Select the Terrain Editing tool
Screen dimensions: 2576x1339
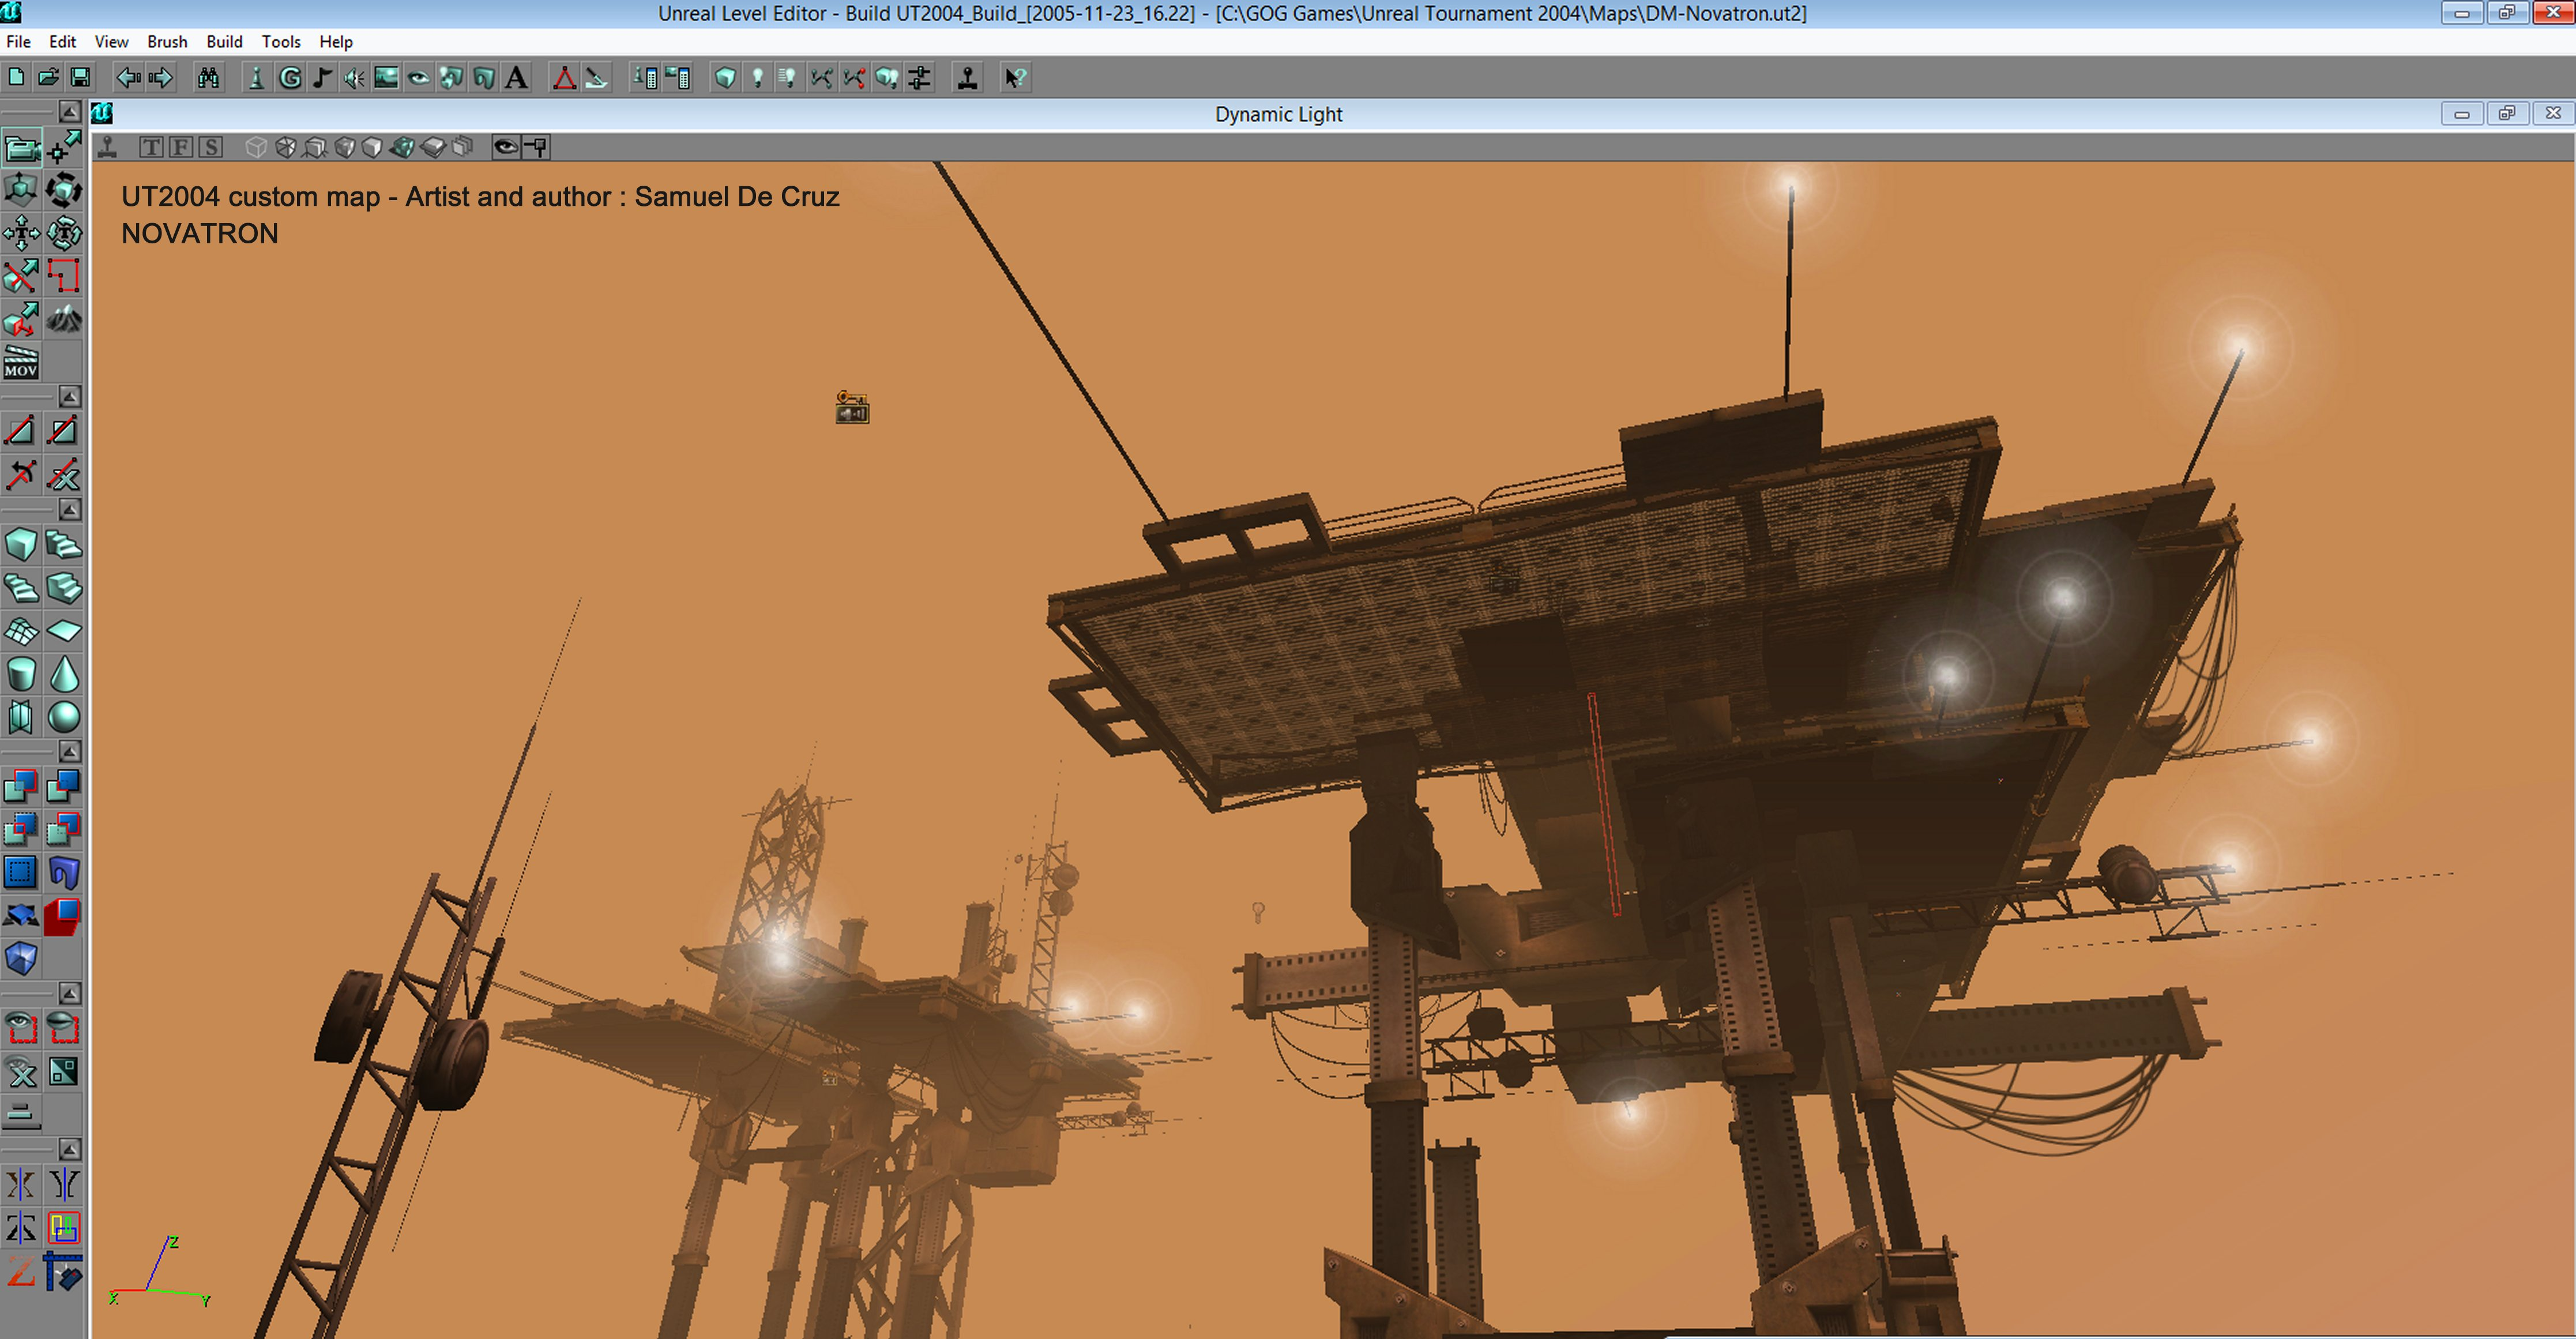coord(63,320)
